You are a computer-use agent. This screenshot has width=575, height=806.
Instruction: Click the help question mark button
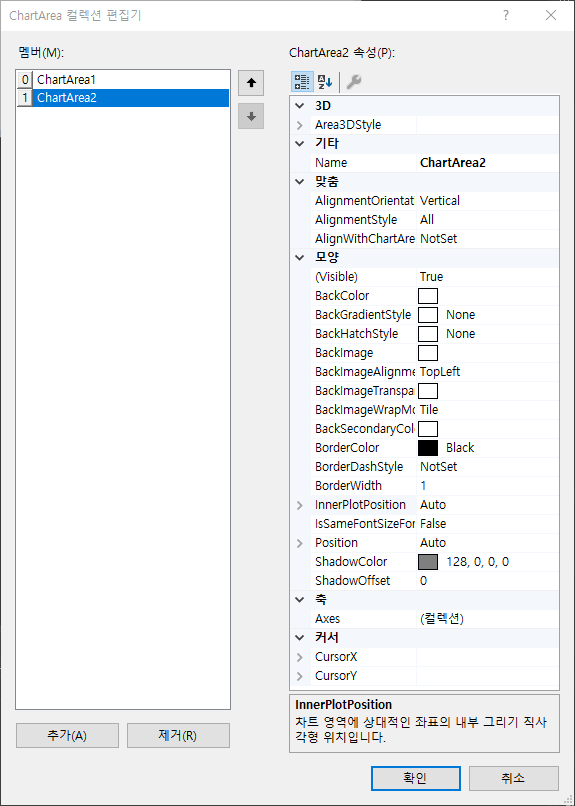tap(506, 15)
